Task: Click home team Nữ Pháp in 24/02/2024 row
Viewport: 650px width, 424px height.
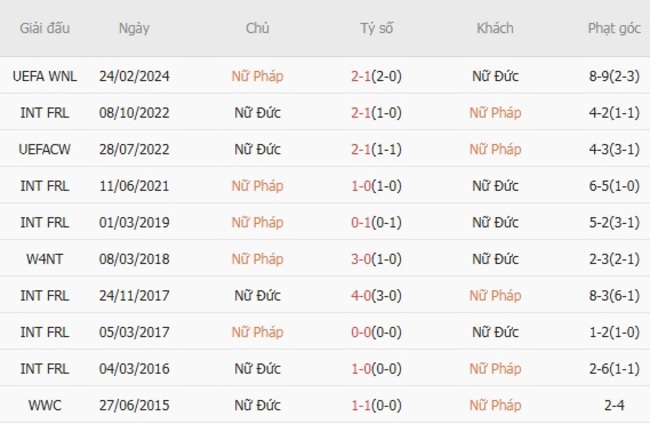Action: click(257, 76)
